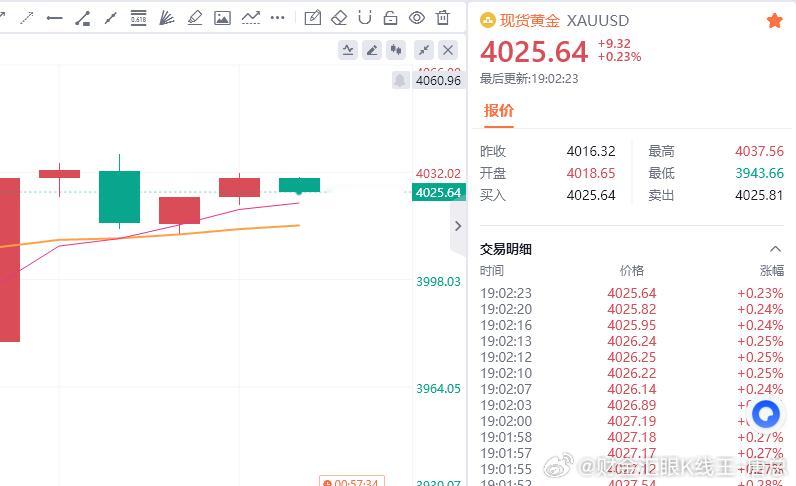This screenshot has height=486, width=796.
Task: Click the XAUUSD symbol title
Action: coord(598,21)
